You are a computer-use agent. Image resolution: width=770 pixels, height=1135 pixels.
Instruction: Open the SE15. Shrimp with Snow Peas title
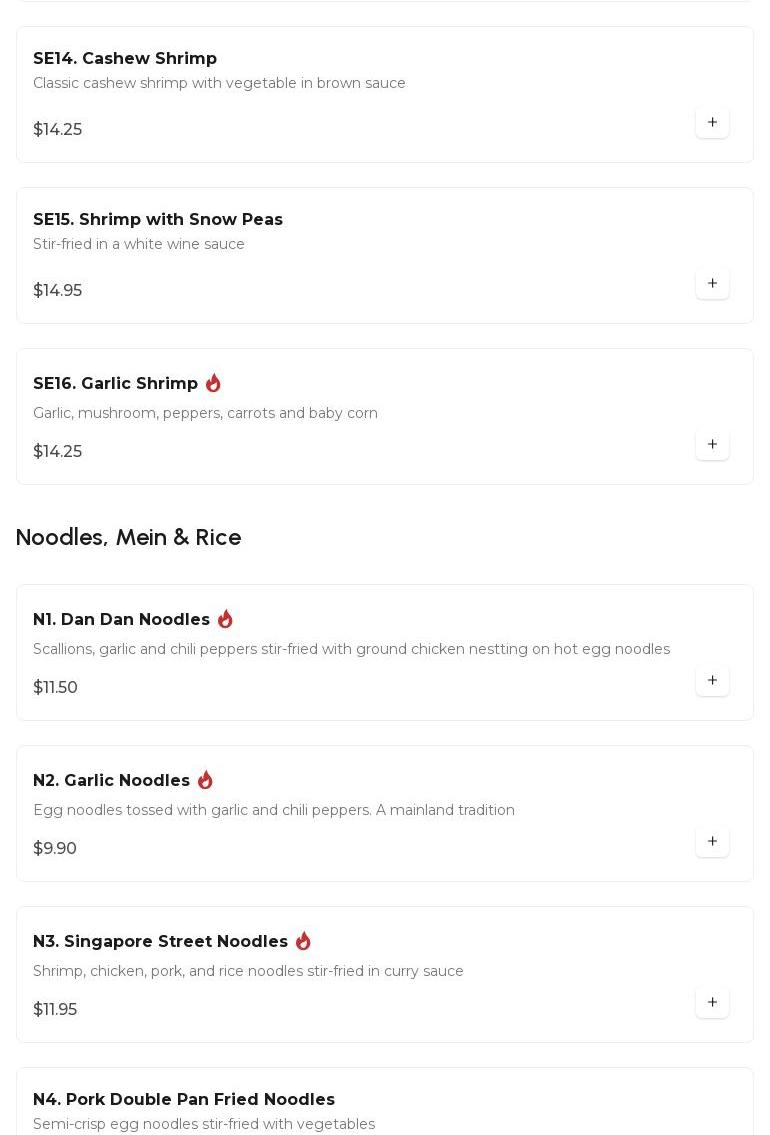click(x=158, y=219)
